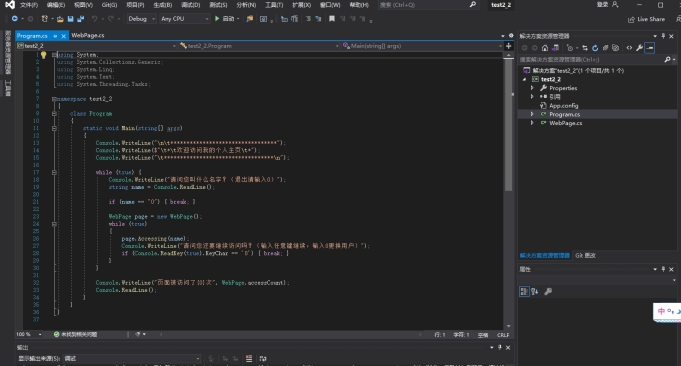Click the Sync with Active Document icon
Screen dimensions: 681x366
[585, 48]
